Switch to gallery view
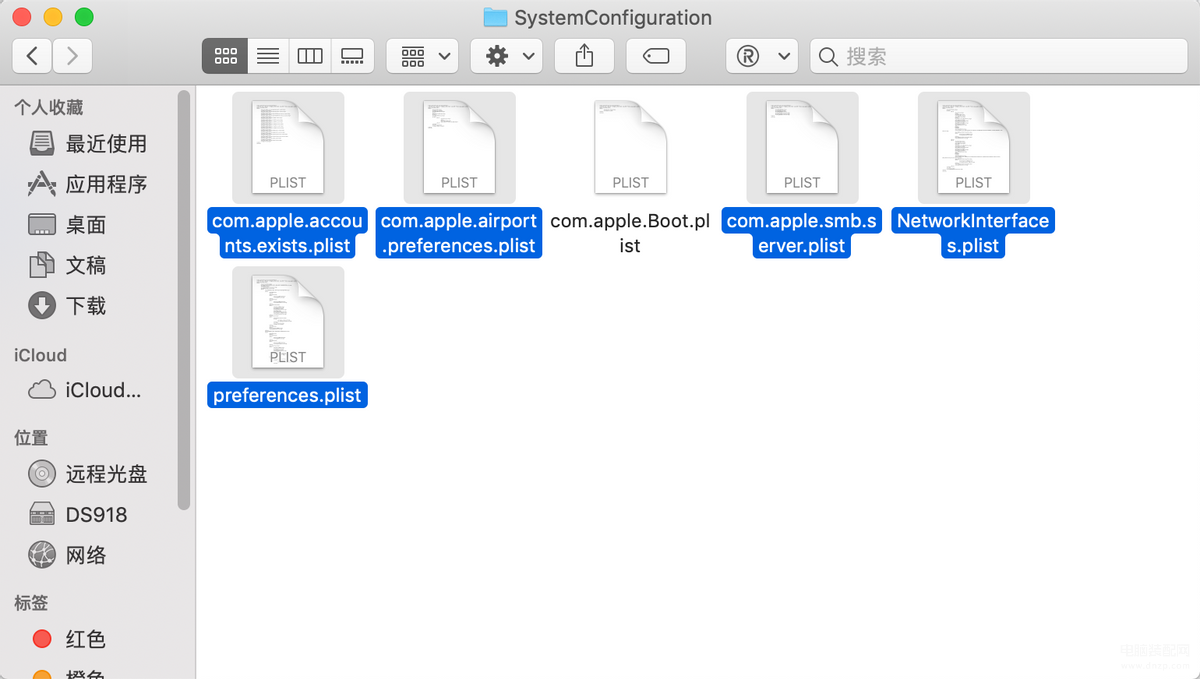1200x679 pixels. (352, 56)
